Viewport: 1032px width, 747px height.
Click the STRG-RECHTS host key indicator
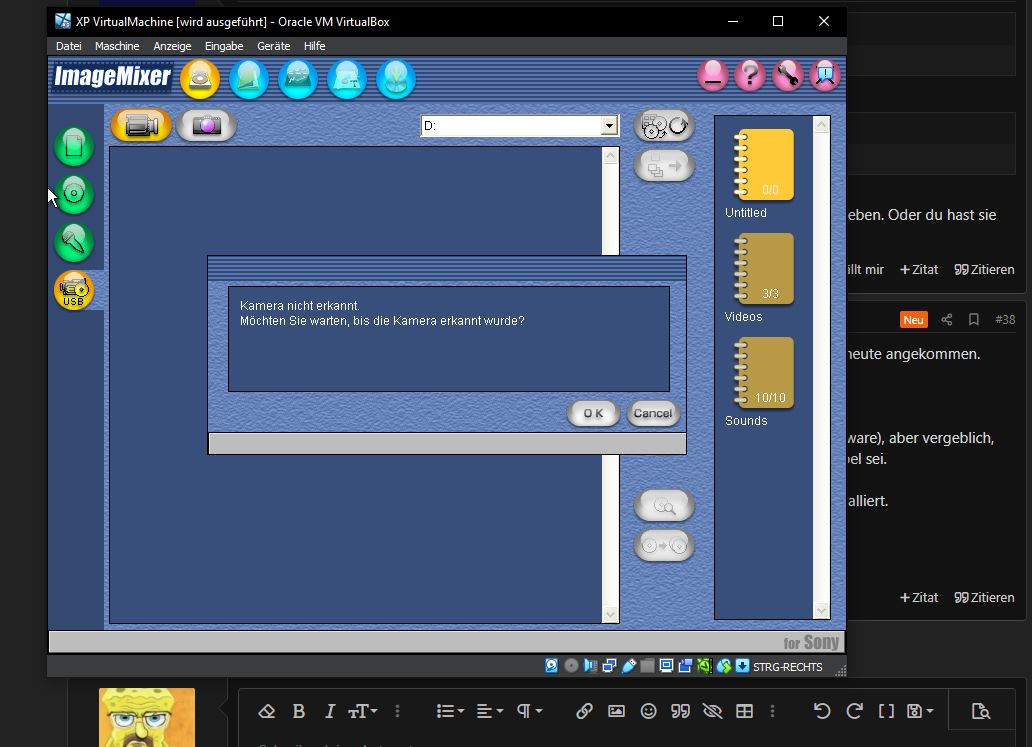coord(787,667)
